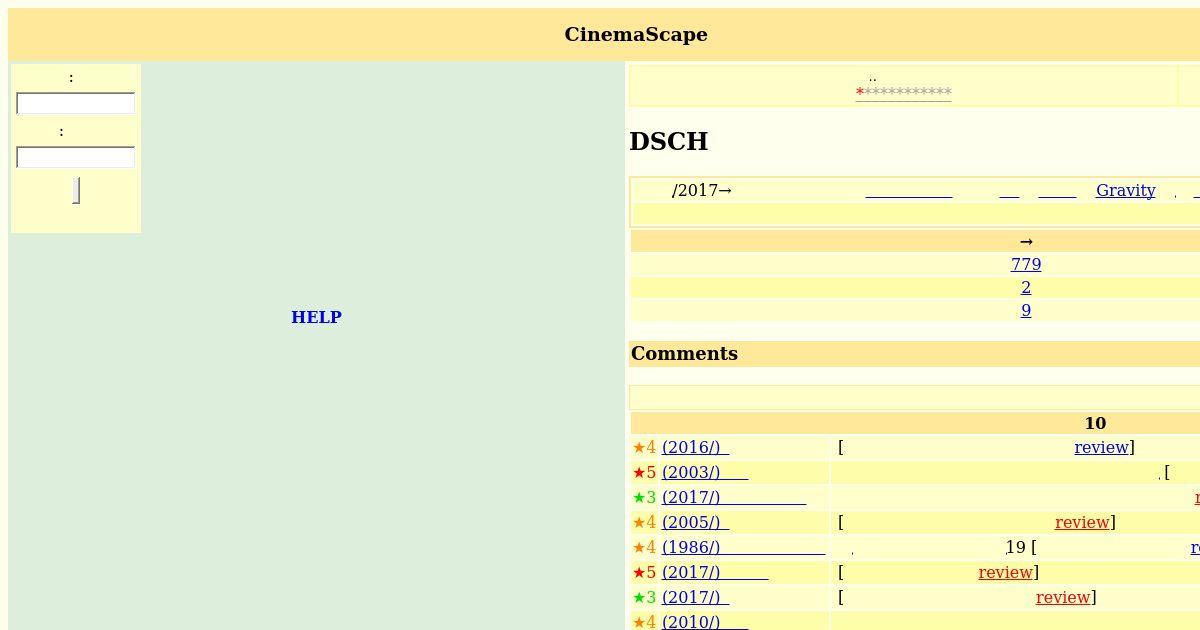Click the ★4 rating beside (2016/)

644,447
